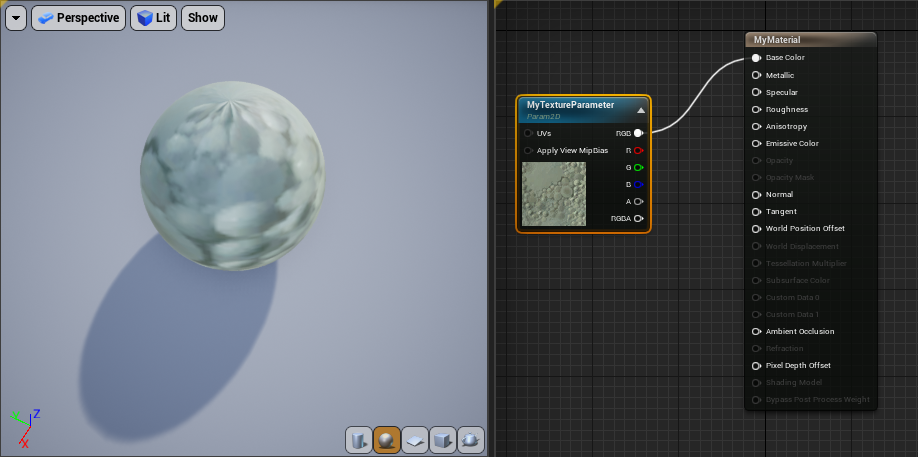The height and width of the screenshot is (457, 918).
Task: Click the UVs input pin
Action: click(528, 133)
